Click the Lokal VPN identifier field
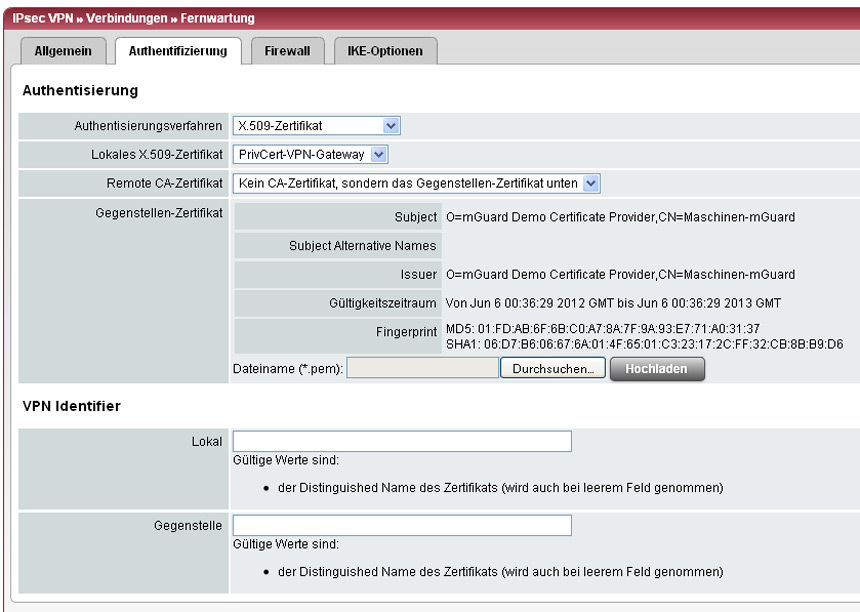 click(x=402, y=442)
